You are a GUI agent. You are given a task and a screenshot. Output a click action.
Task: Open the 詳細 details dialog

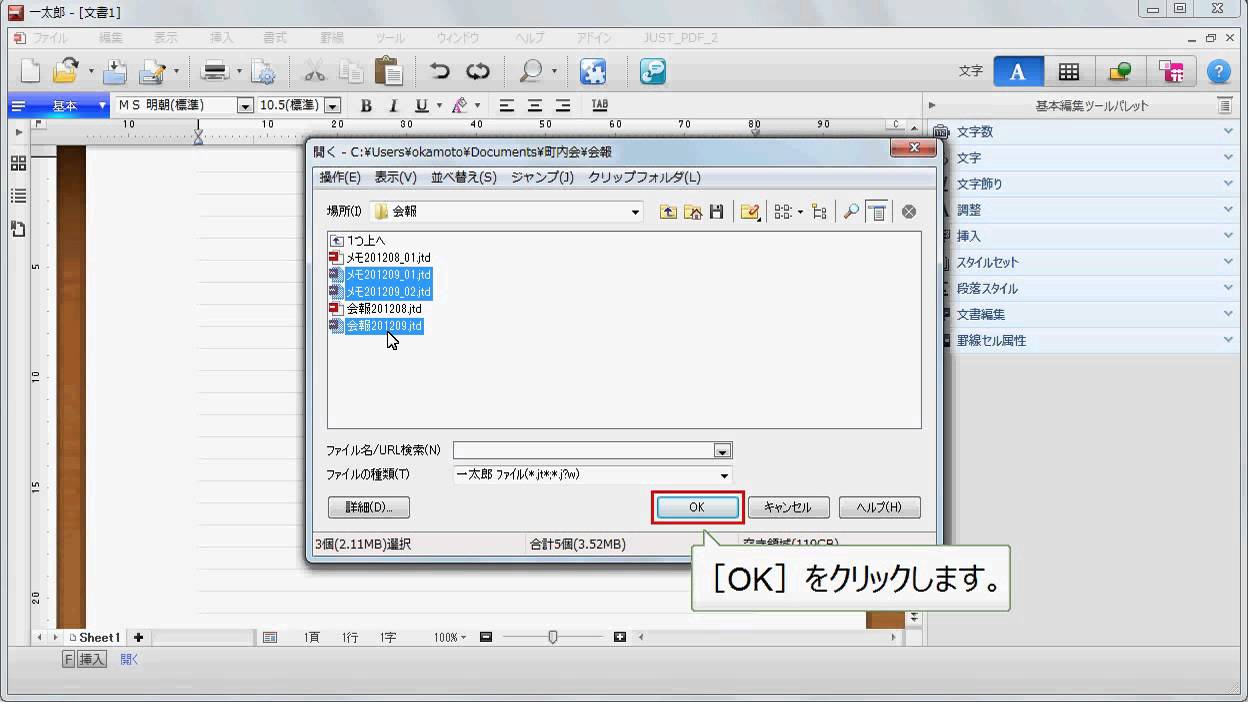point(368,507)
